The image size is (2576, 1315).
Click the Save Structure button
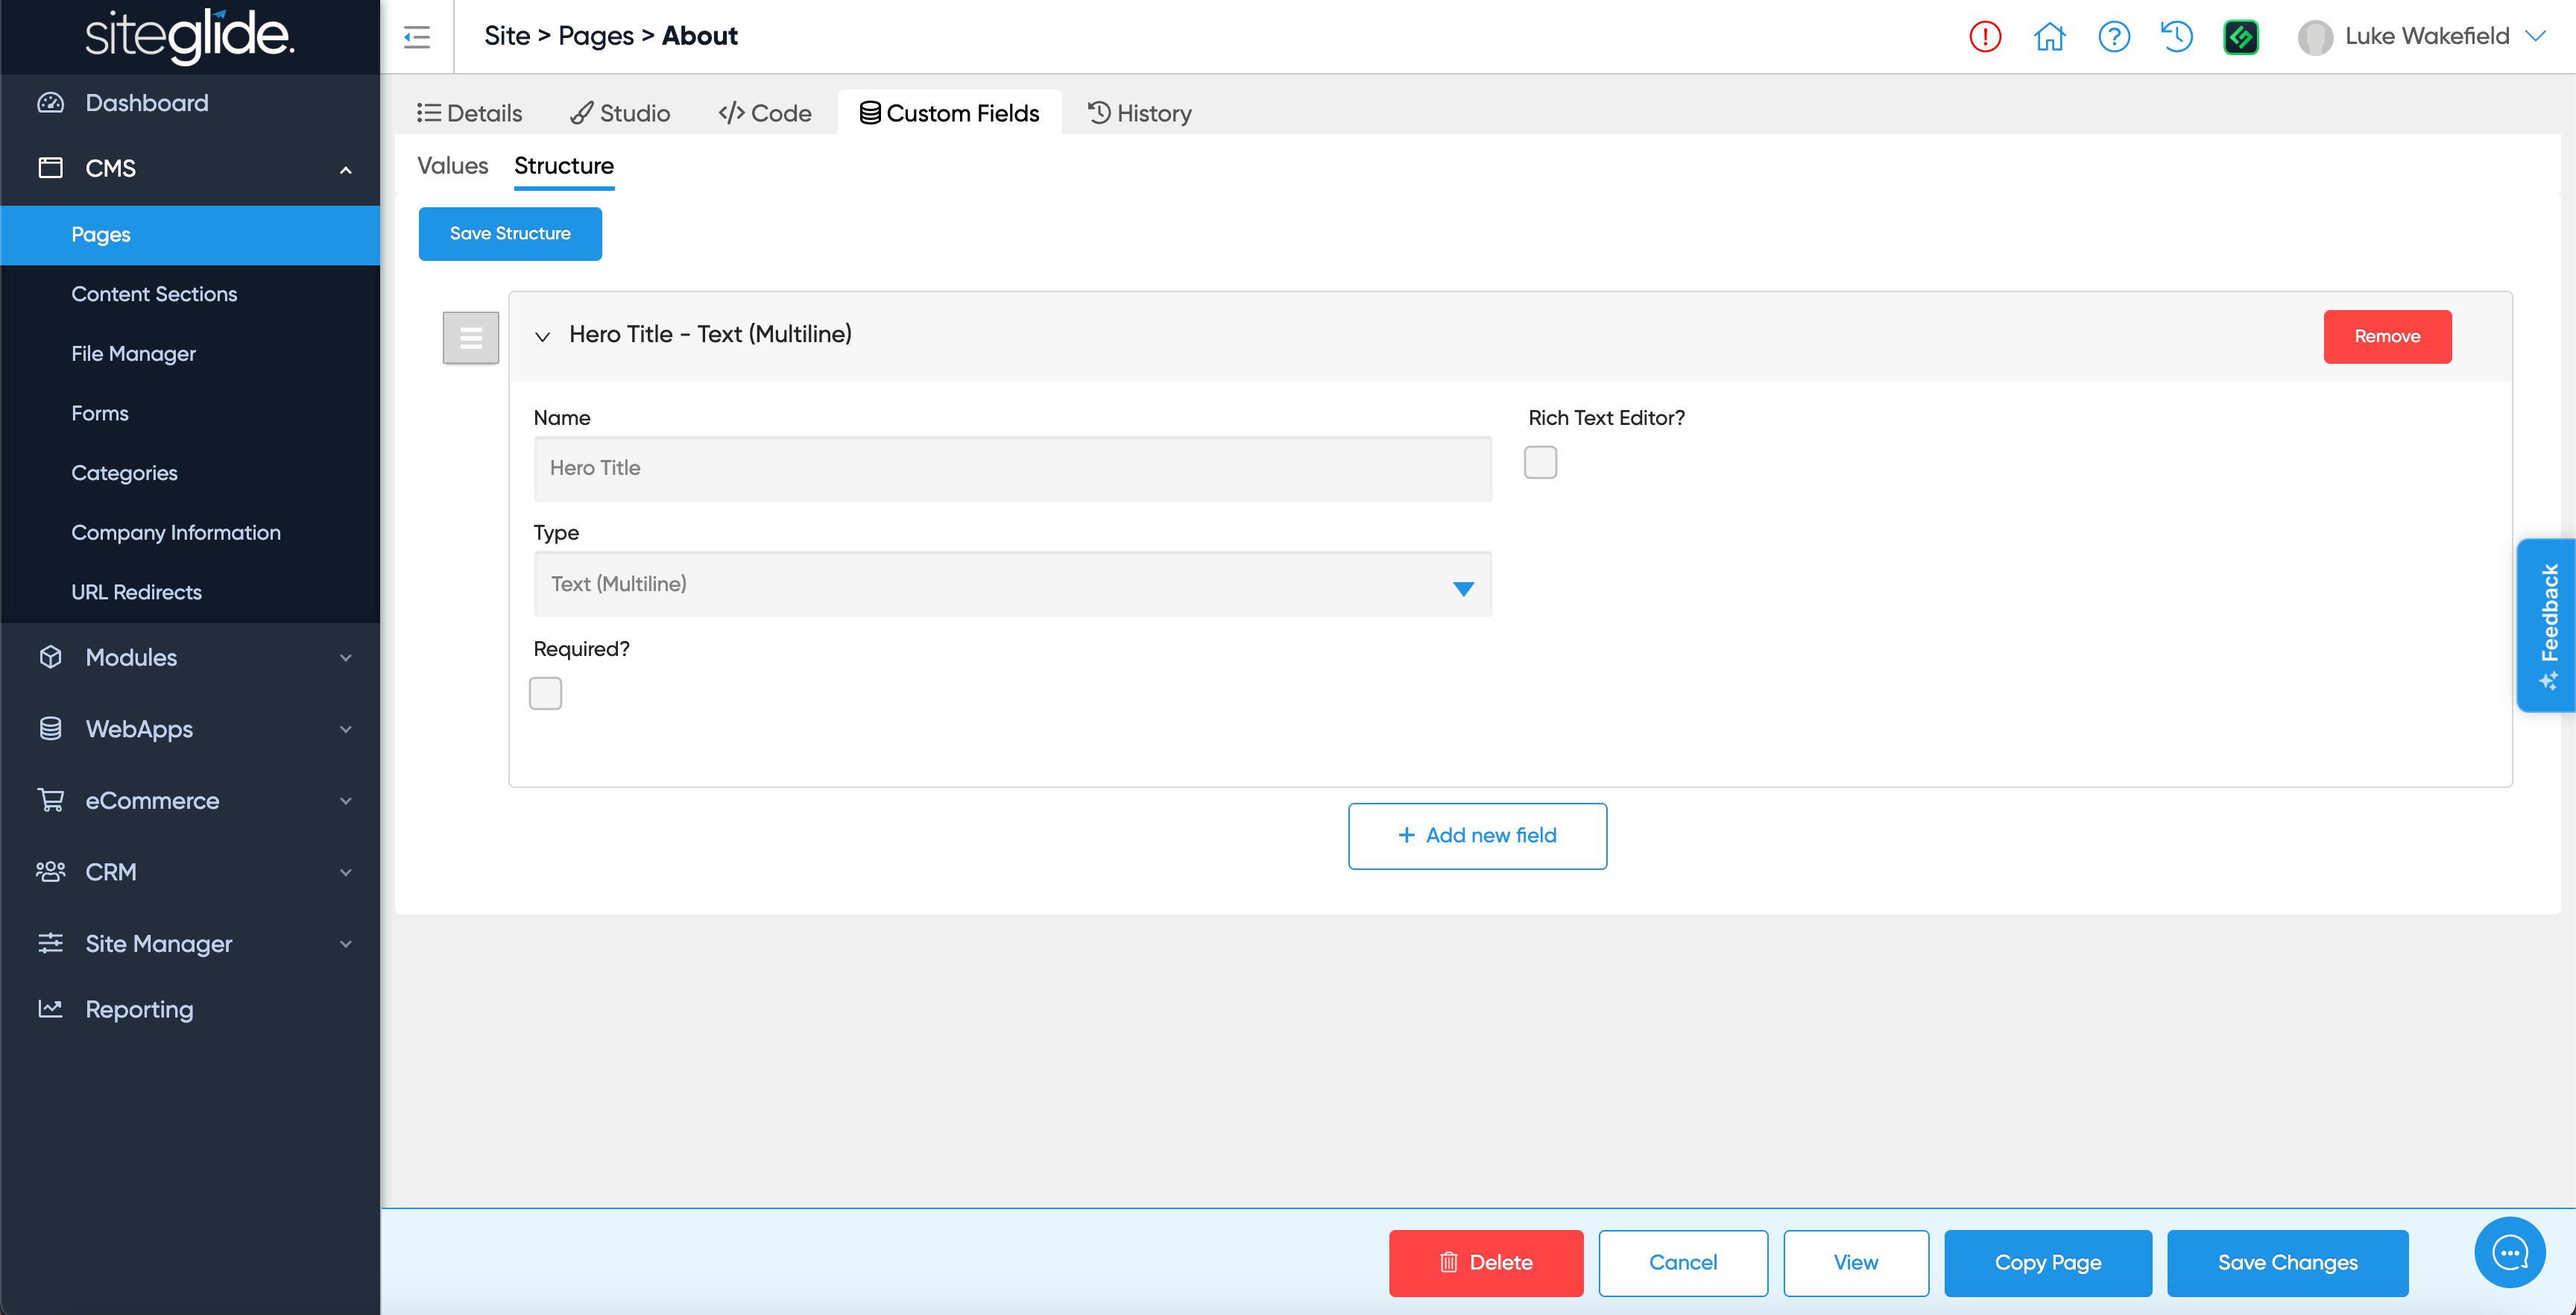[510, 234]
